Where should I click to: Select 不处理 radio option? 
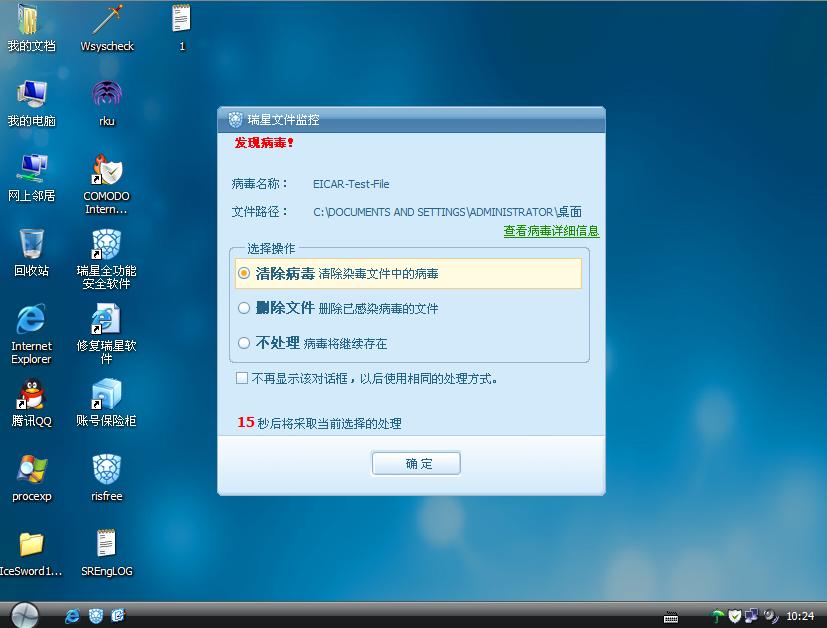click(244, 343)
